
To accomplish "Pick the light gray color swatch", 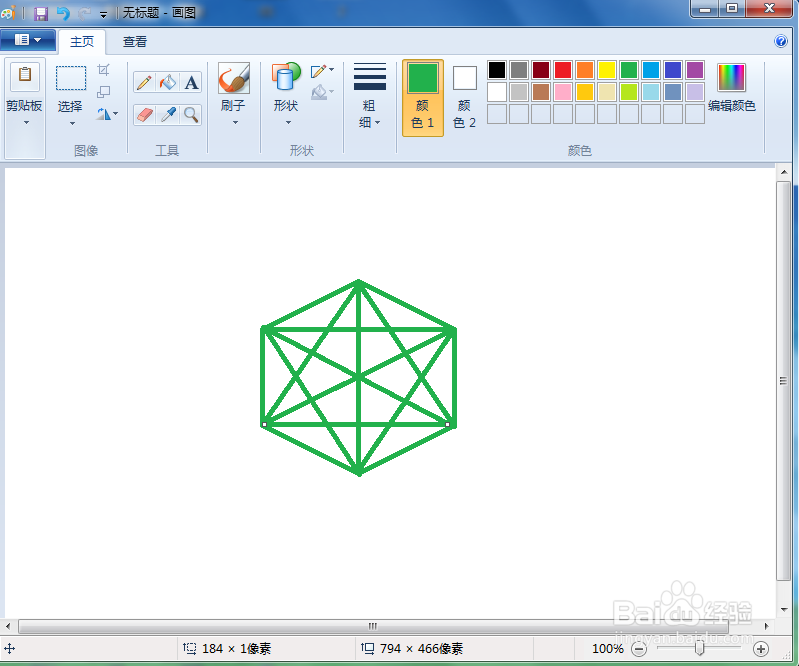I will 519,92.
